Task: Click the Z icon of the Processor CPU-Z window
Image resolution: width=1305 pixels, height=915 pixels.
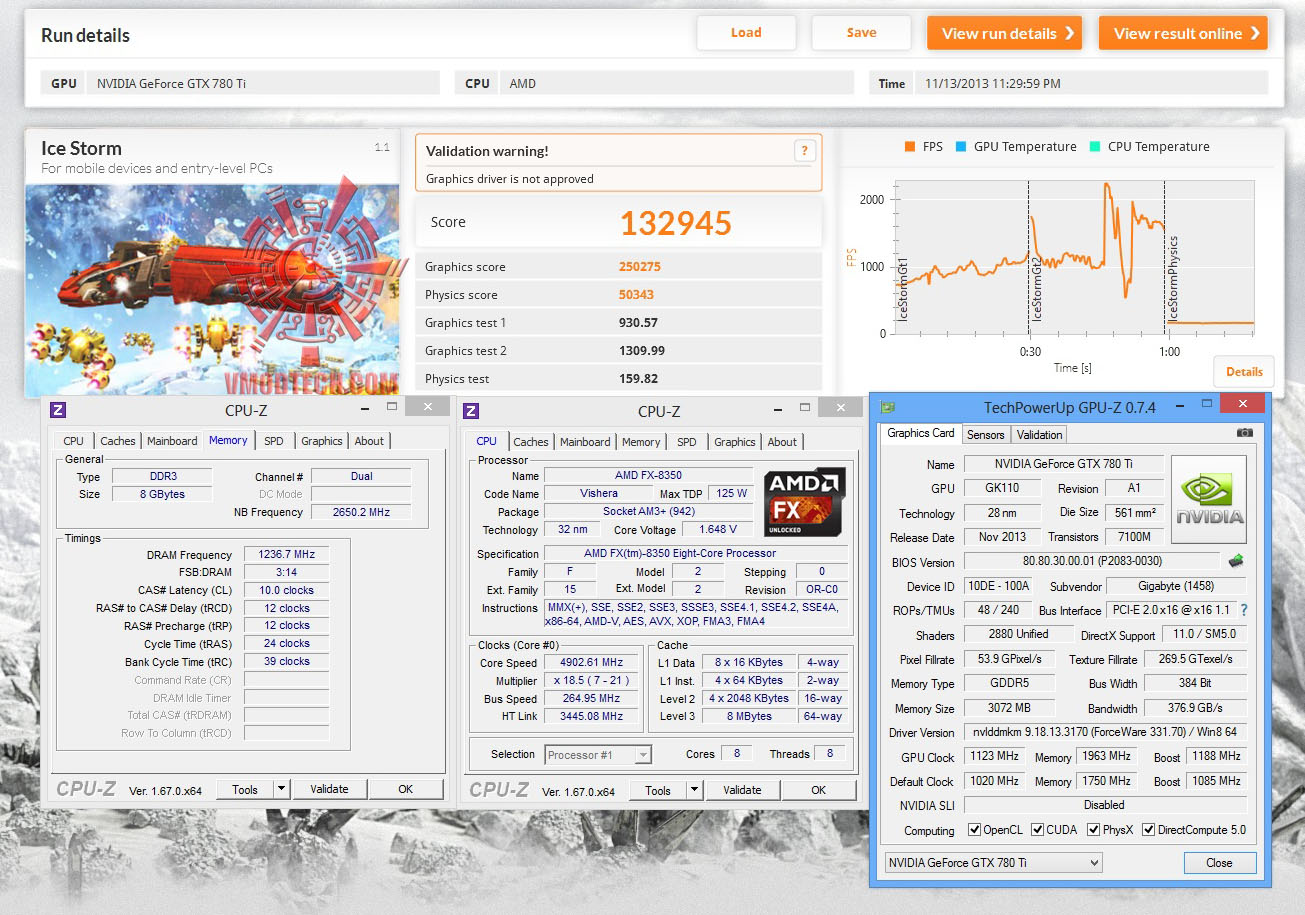Action: (472, 410)
